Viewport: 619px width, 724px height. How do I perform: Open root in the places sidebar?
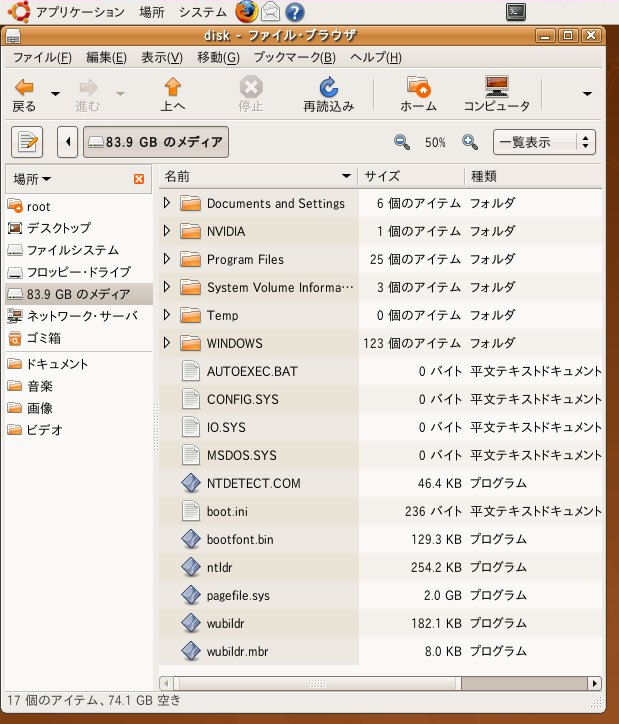[x=78, y=206]
